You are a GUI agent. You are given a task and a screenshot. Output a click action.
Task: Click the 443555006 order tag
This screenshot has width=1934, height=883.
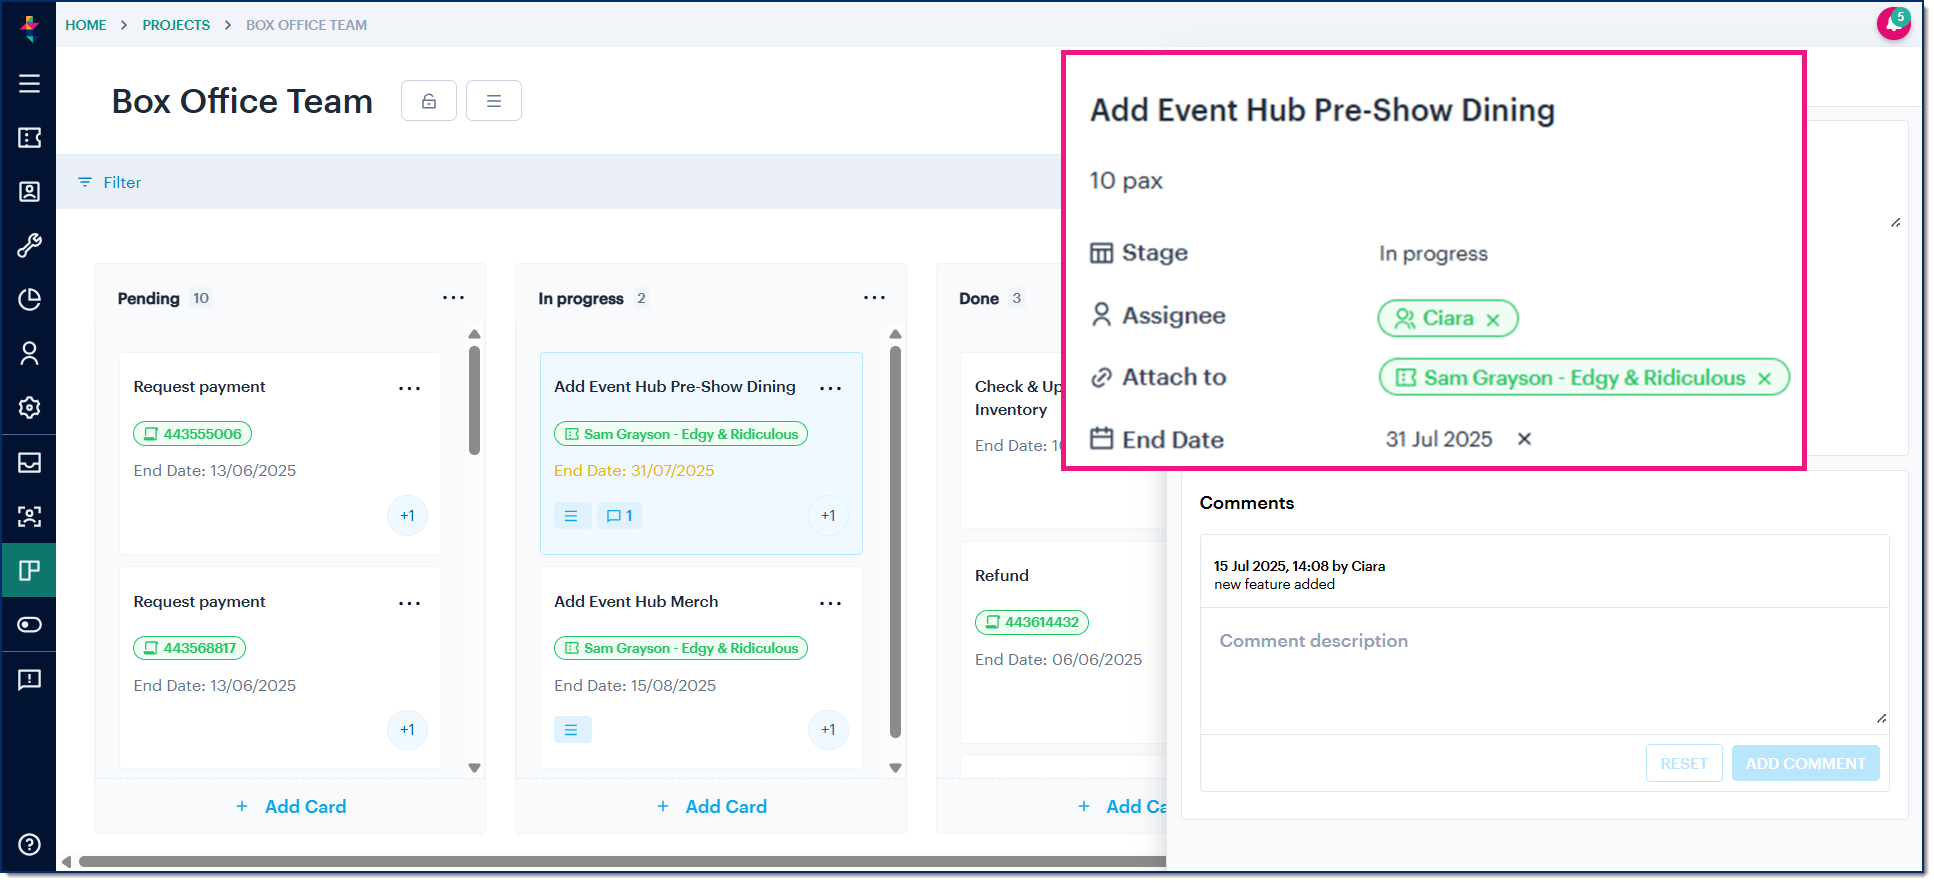[192, 434]
